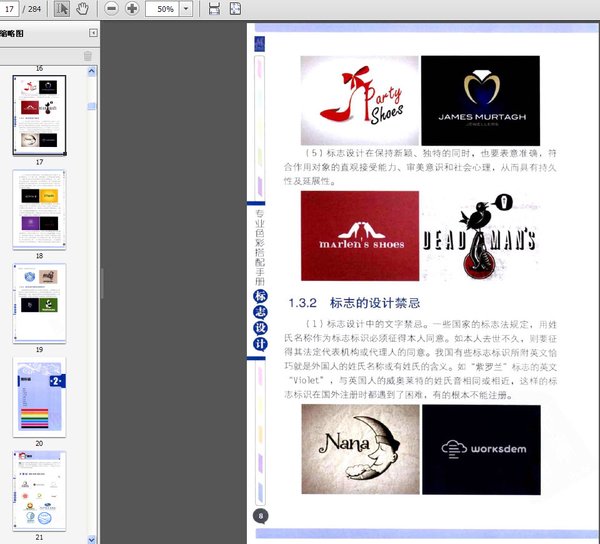Image resolution: width=600 pixels, height=544 pixels.
Task: Click the thumbnail panel trash icon
Action: [x=88, y=56]
